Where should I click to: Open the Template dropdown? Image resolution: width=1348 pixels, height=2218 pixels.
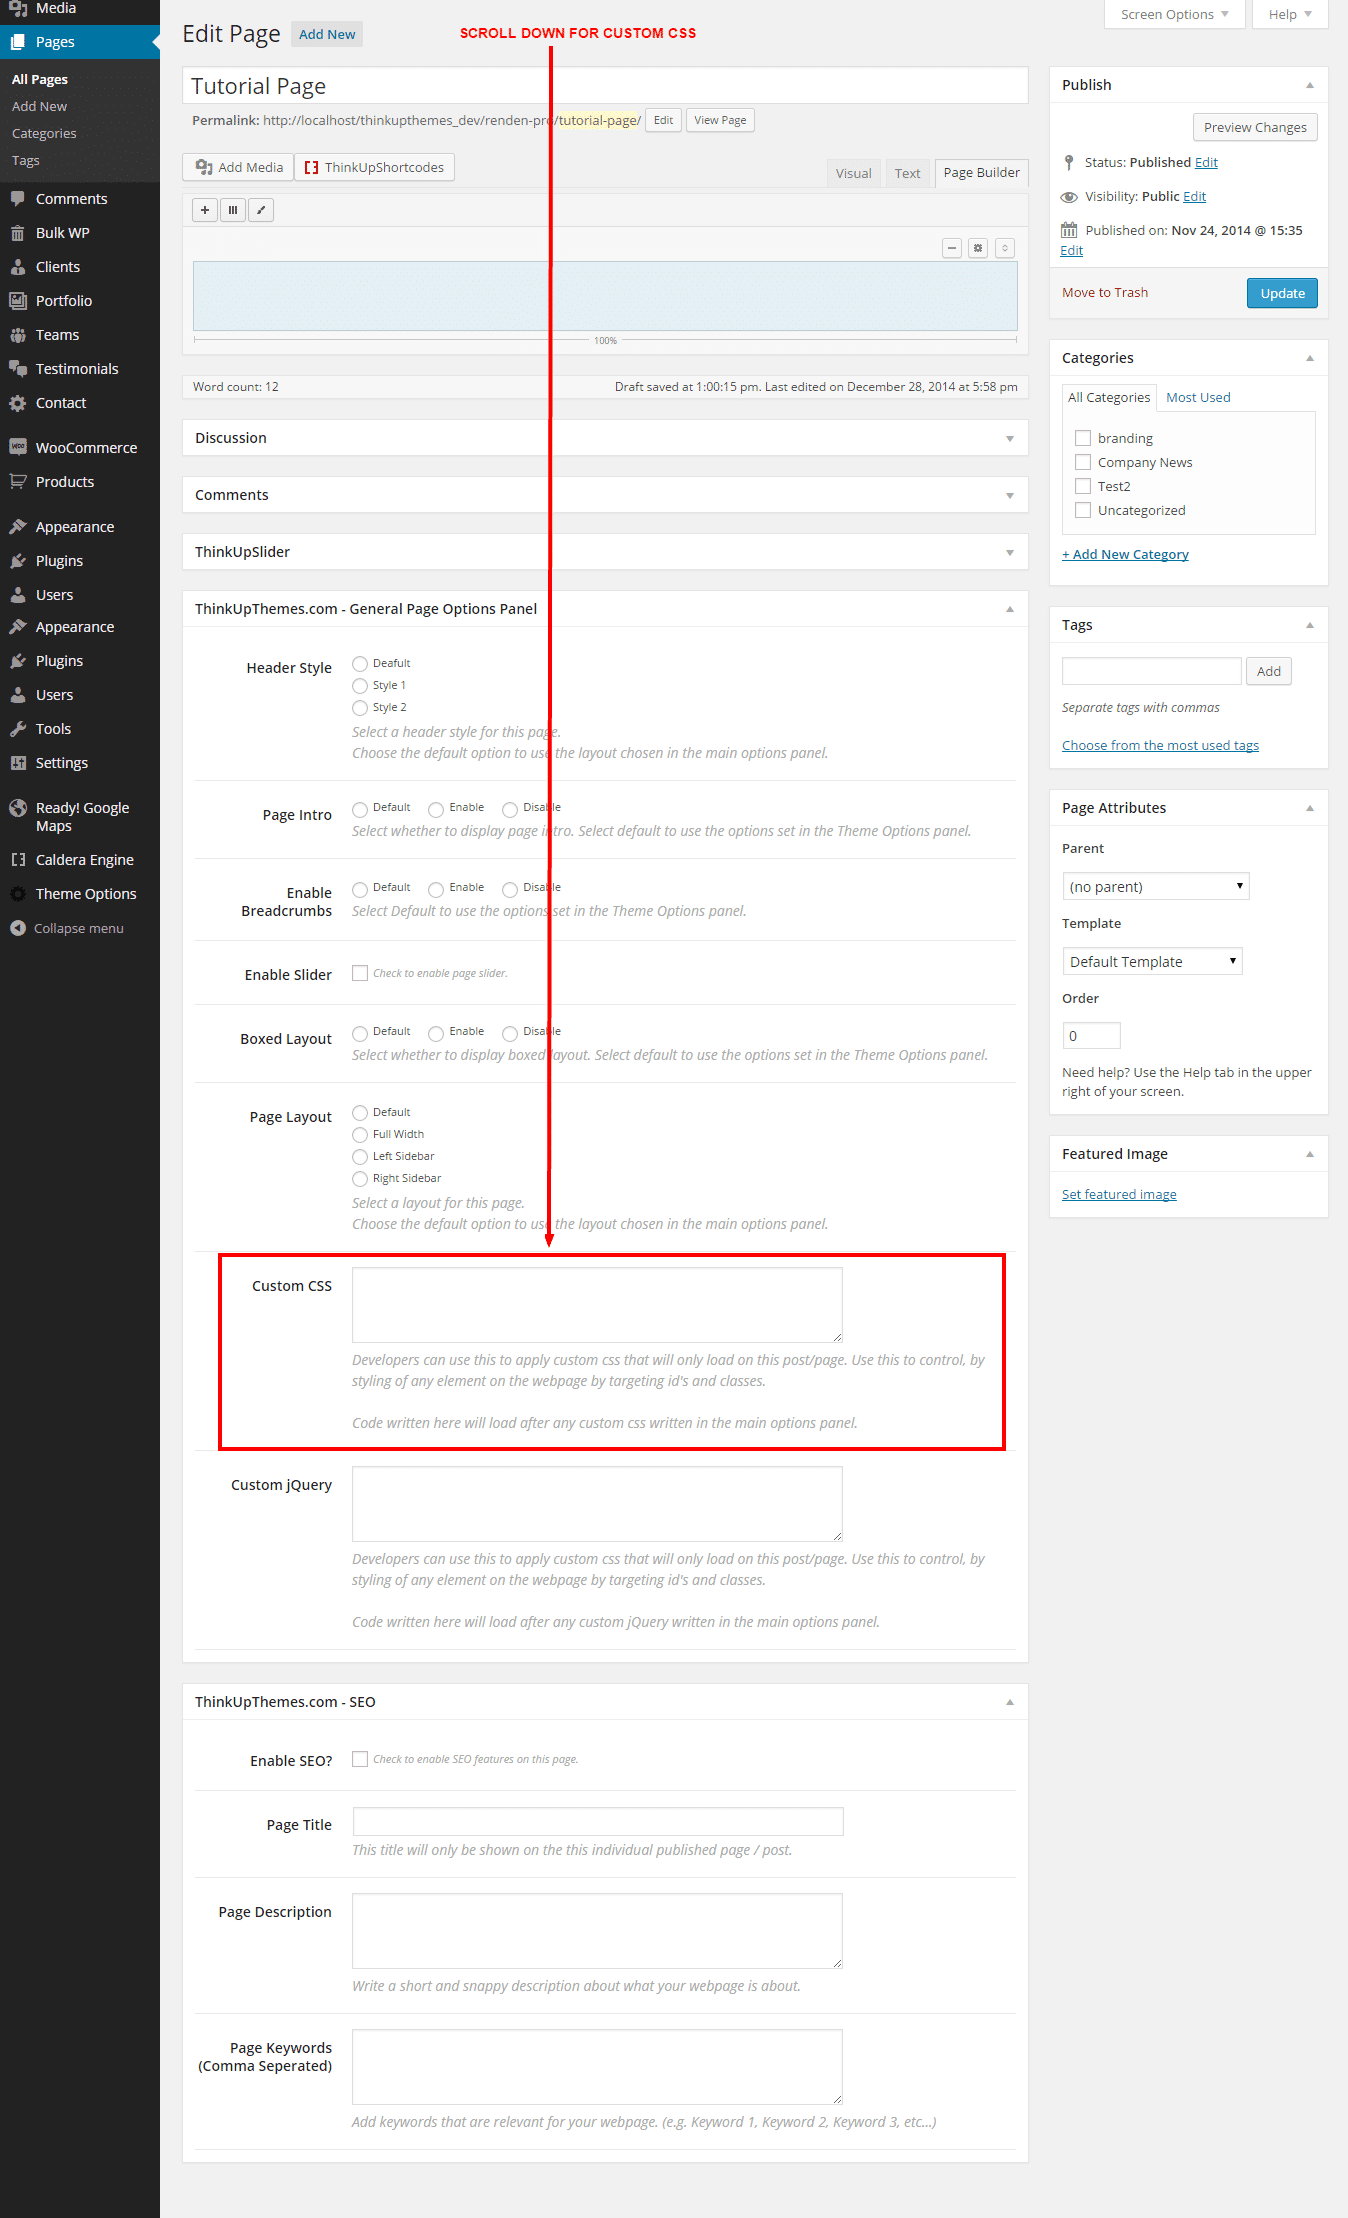1152,962
